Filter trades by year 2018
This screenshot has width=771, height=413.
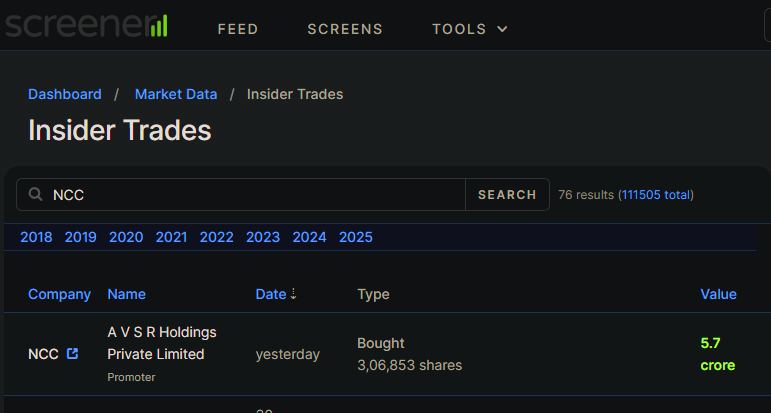(36, 237)
